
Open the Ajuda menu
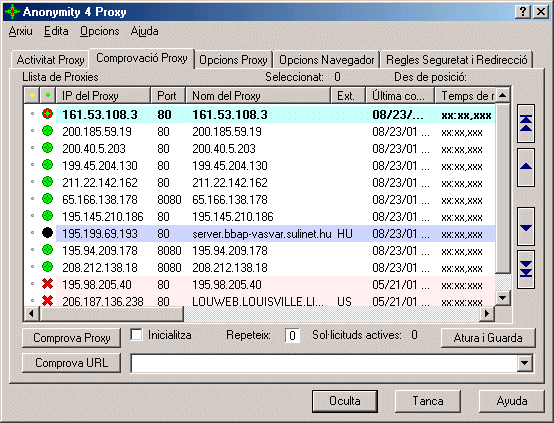pos(145,31)
